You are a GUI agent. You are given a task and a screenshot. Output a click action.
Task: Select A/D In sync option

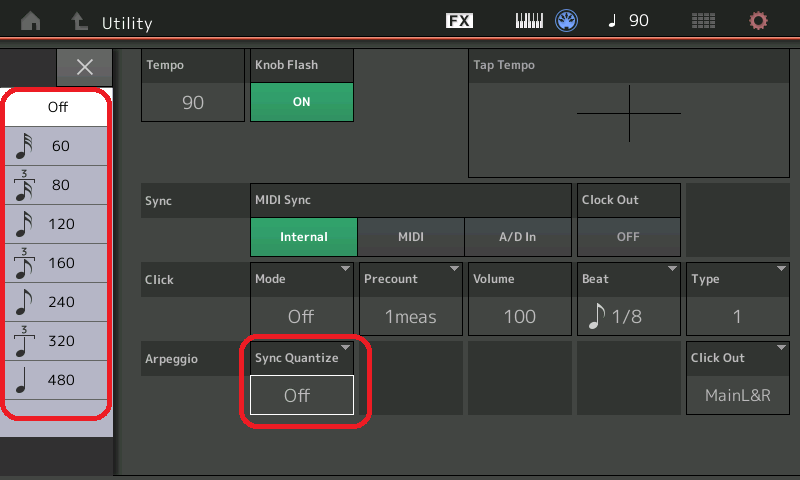pyautogui.click(x=517, y=237)
